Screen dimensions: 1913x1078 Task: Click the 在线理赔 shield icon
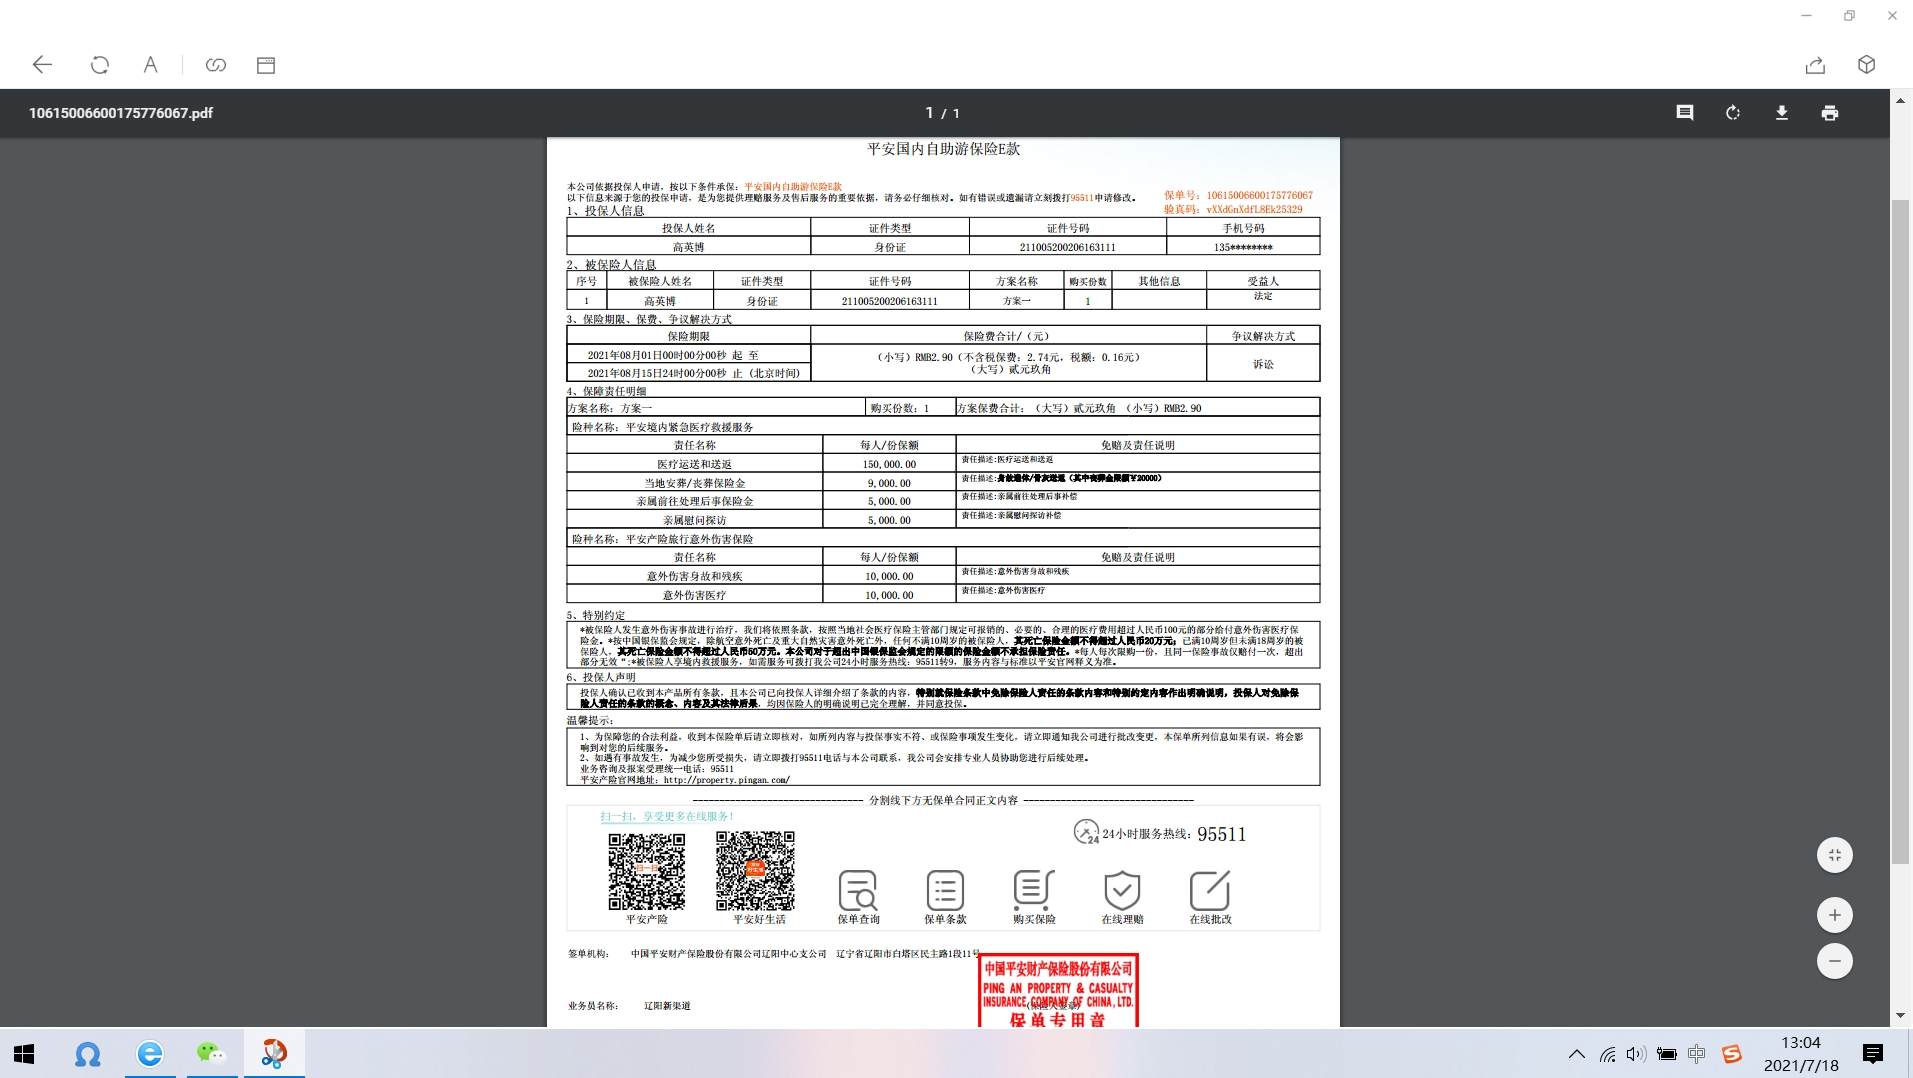click(x=1122, y=890)
